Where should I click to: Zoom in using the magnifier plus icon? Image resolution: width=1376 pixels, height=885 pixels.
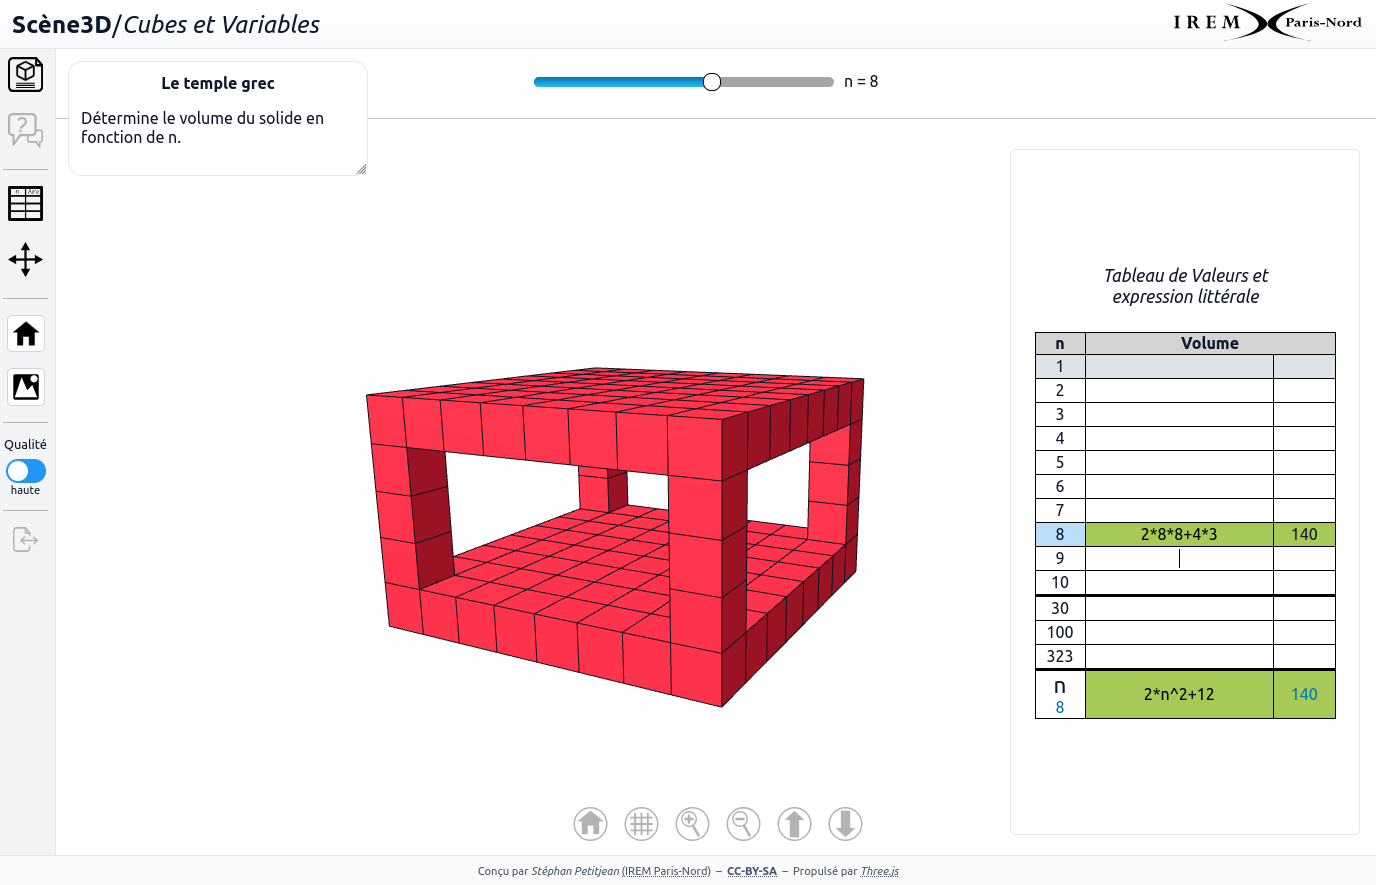click(x=693, y=824)
